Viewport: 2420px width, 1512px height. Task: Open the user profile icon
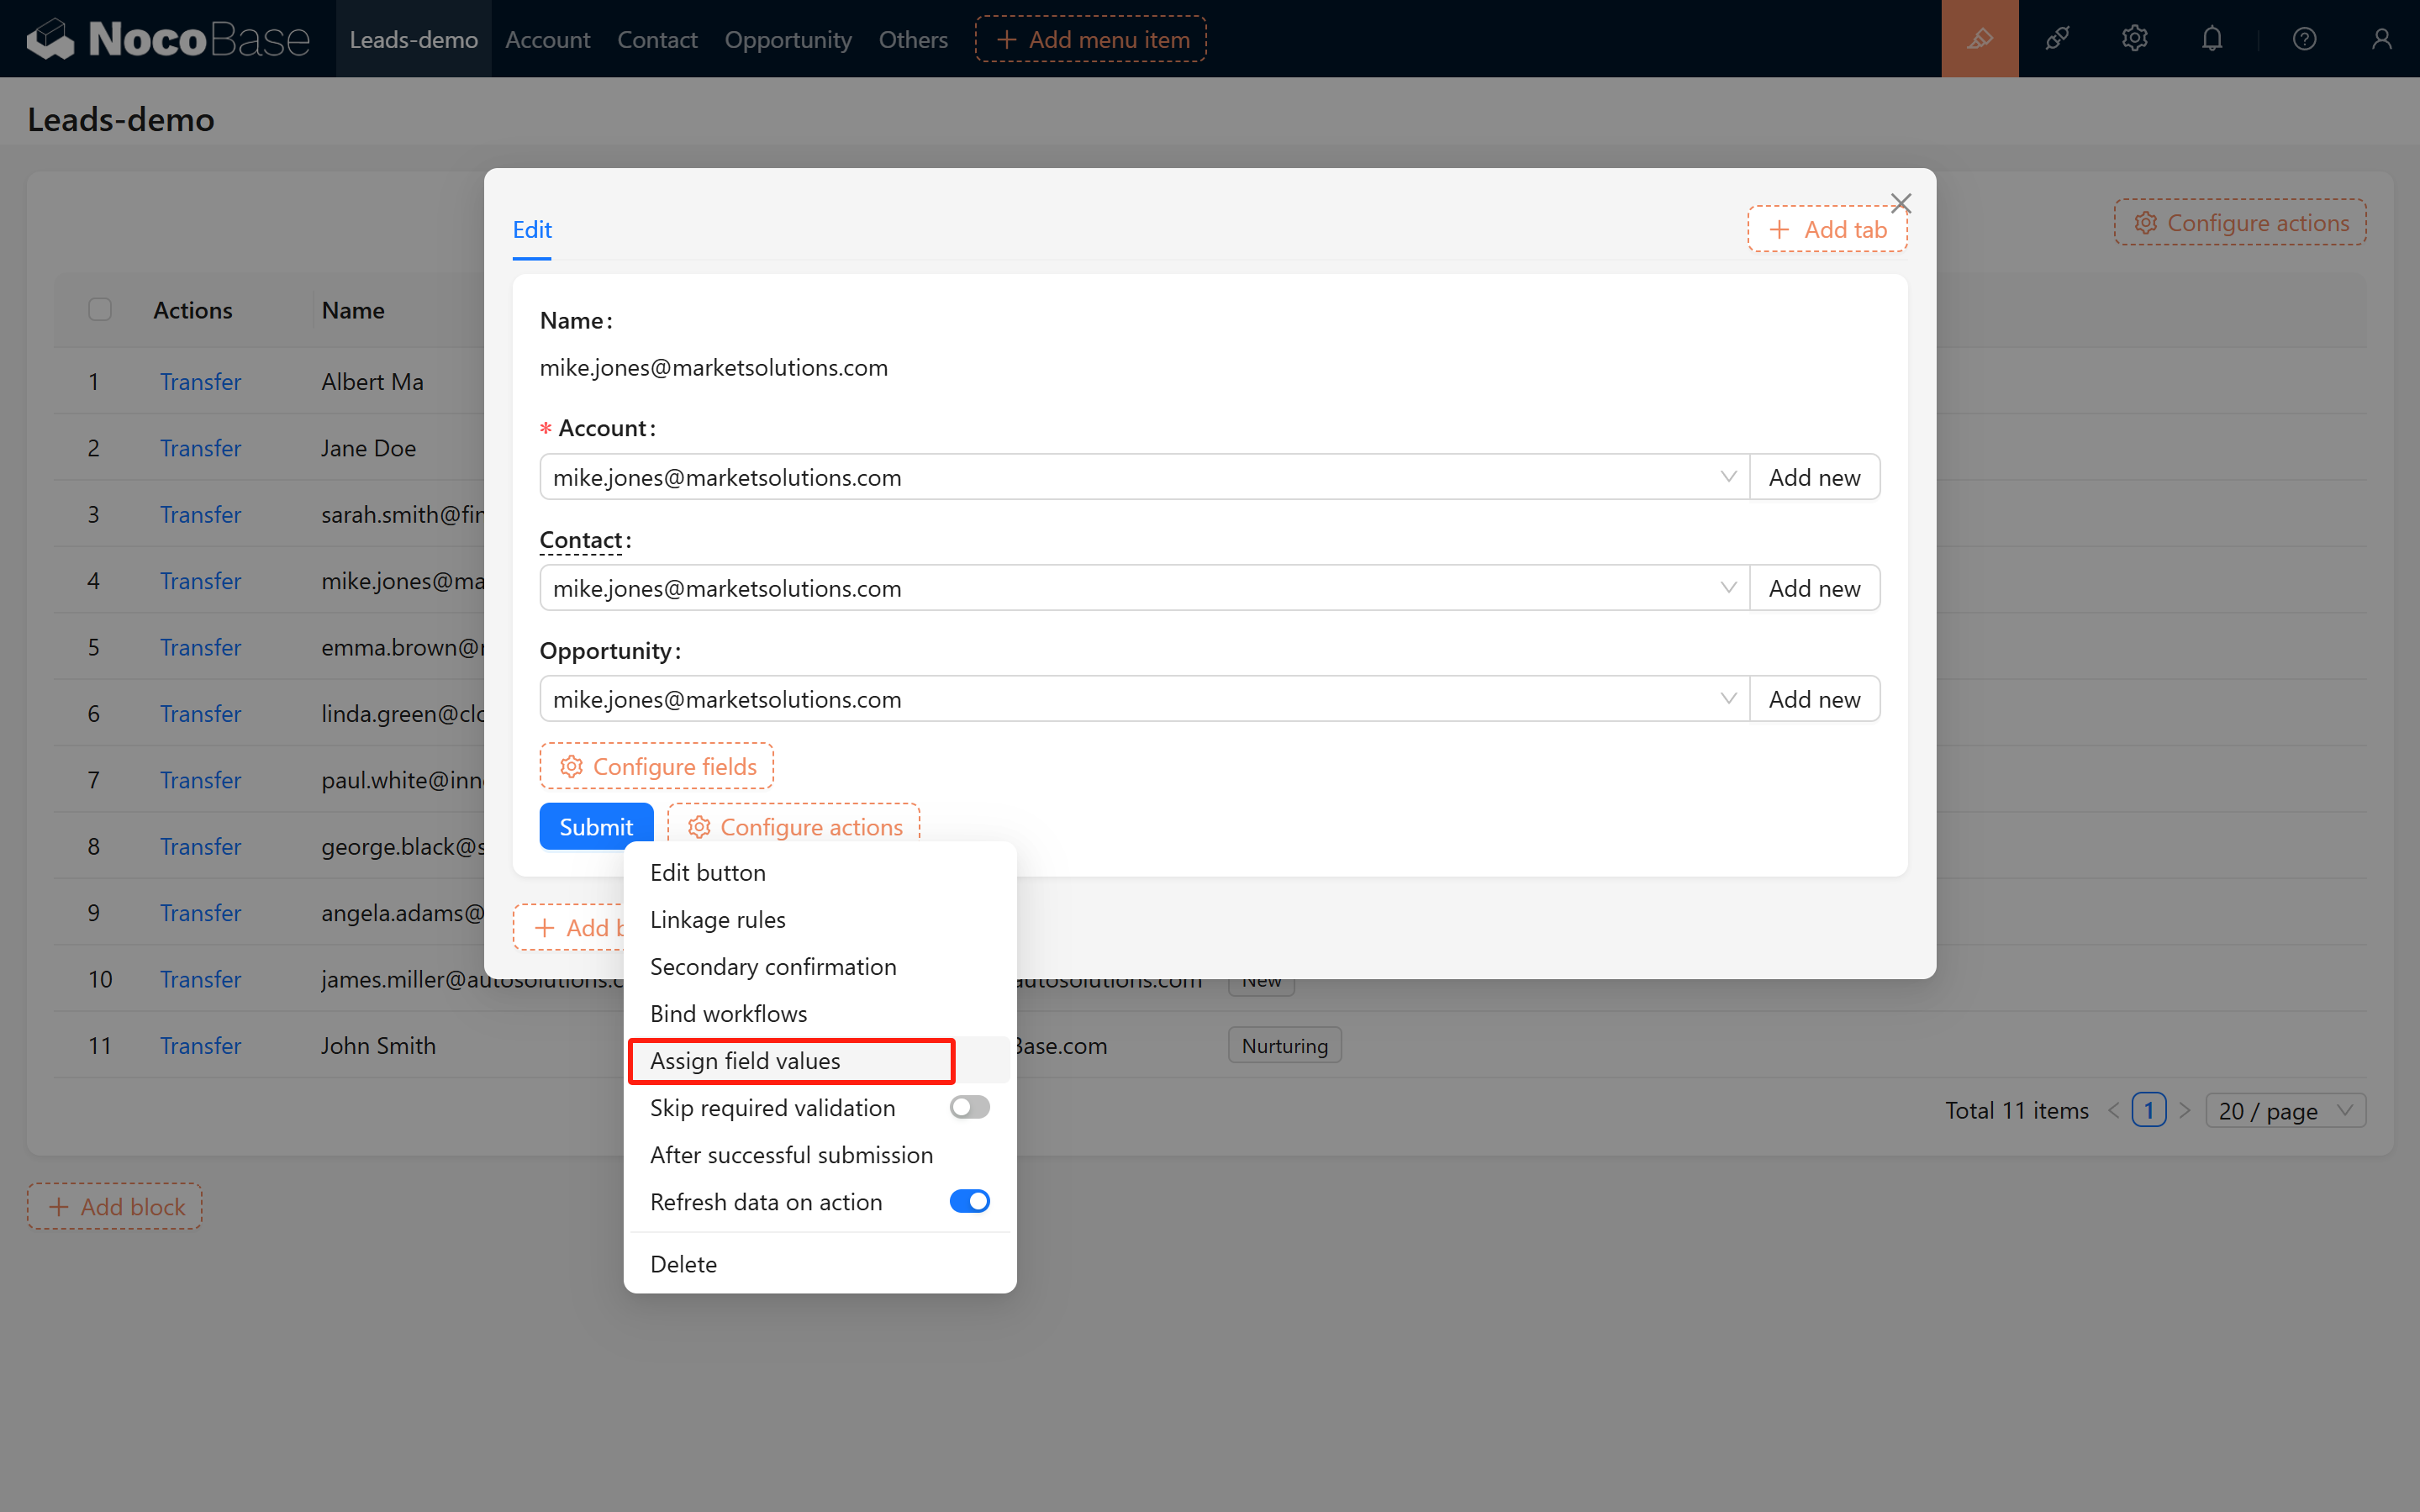(2381, 39)
